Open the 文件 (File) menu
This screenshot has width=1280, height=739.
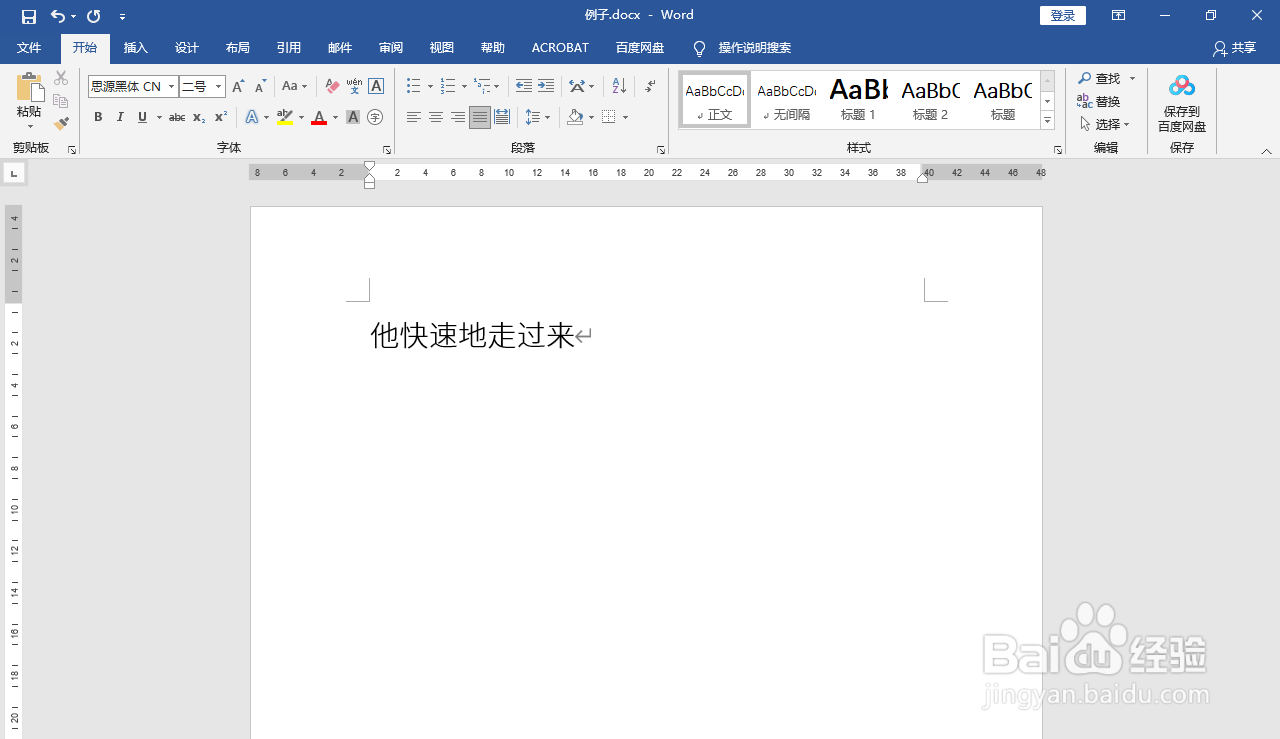pyautogui.click(x=29, y=48)
